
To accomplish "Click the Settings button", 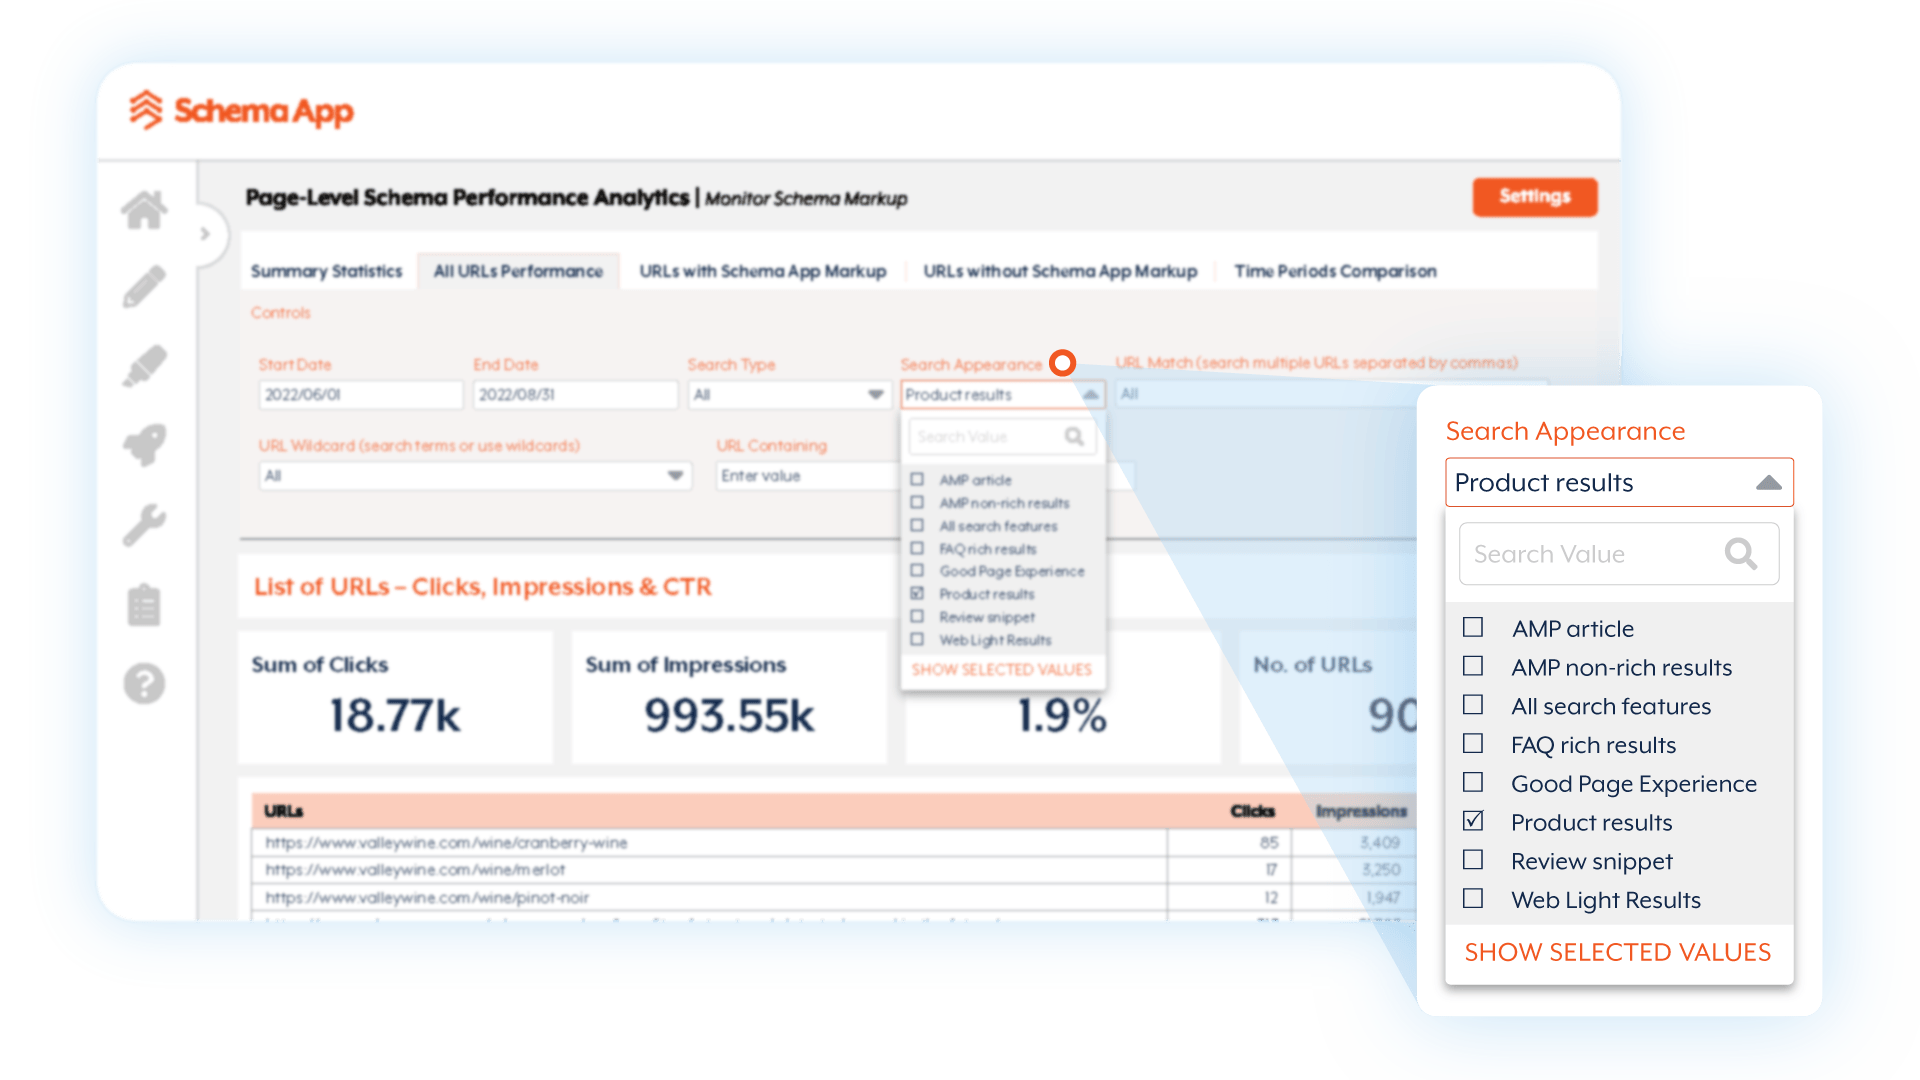I will click(1535, 197).
